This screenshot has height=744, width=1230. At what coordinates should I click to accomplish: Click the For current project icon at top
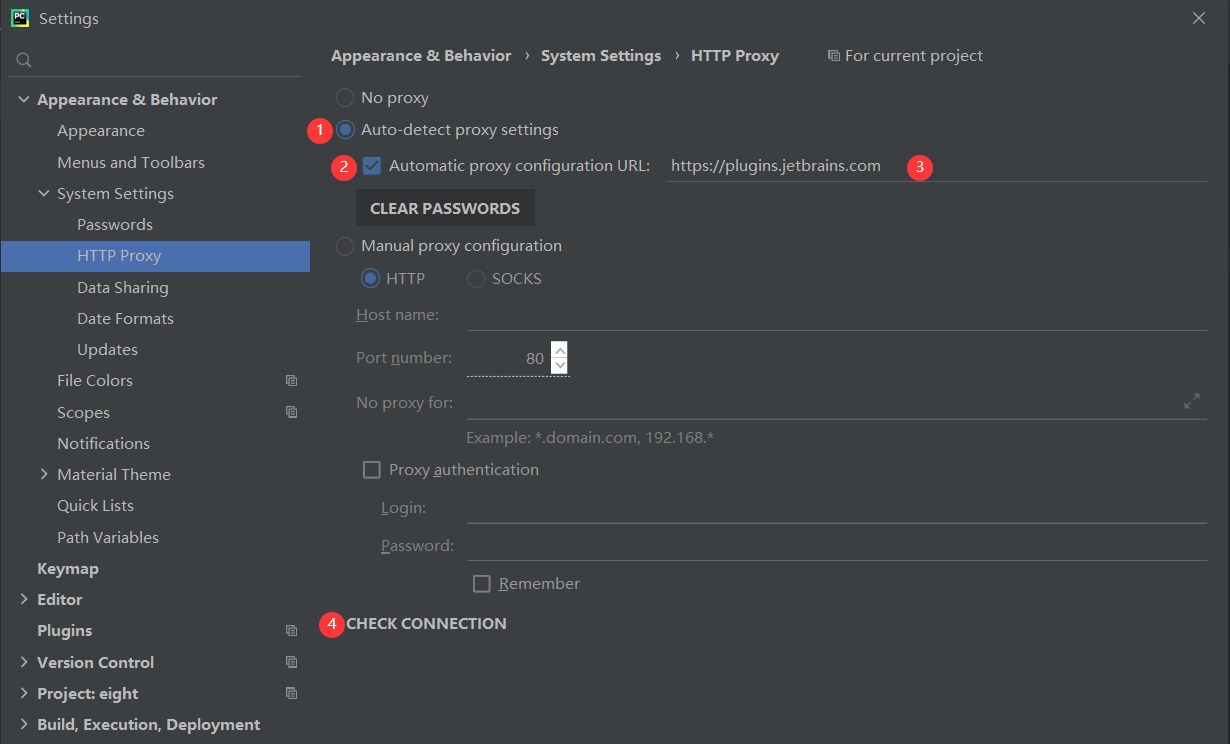[x=834, y=55]
